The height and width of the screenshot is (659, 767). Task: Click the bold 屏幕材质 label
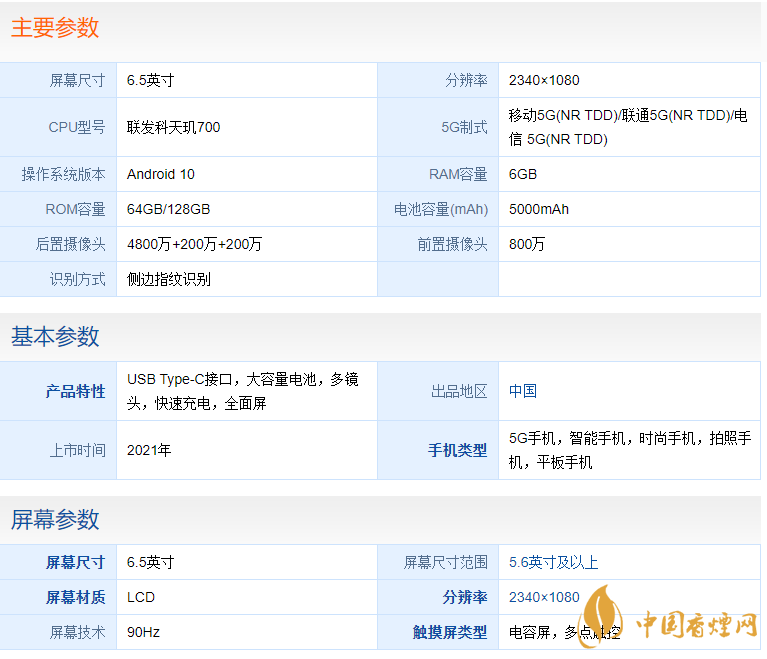coord(75,597)
